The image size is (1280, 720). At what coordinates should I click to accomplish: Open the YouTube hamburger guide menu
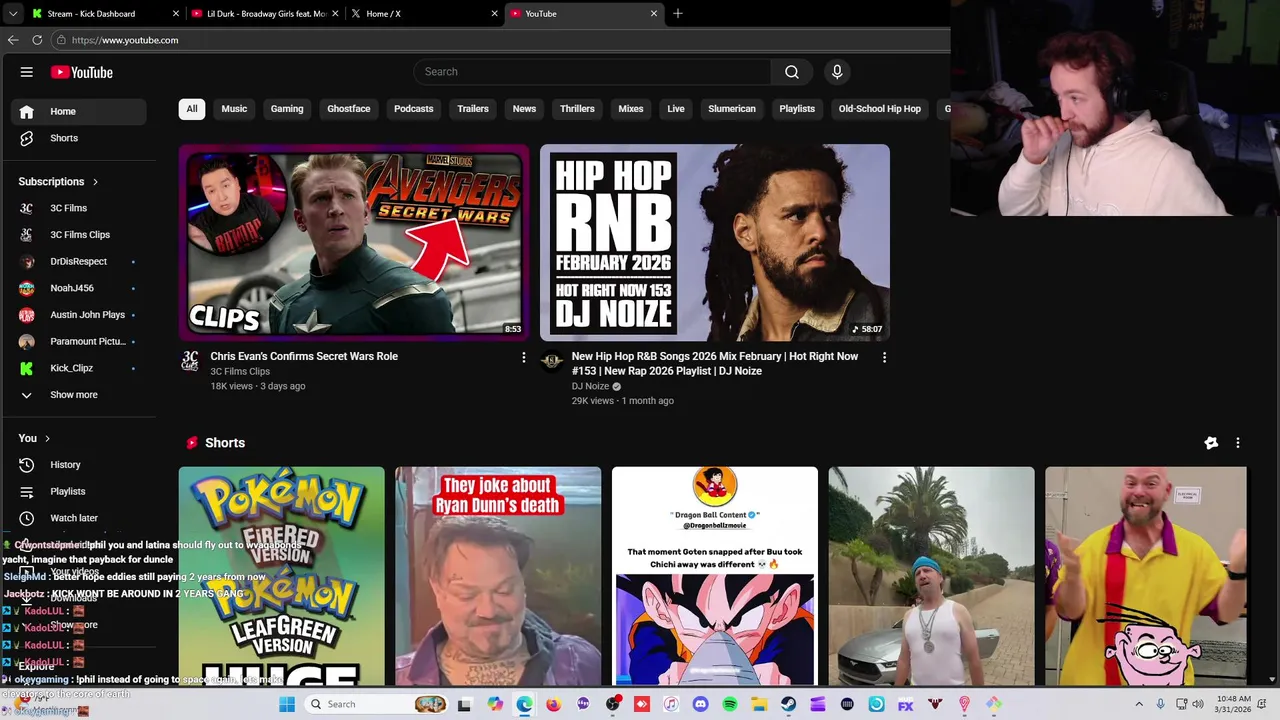pos(27,72)
